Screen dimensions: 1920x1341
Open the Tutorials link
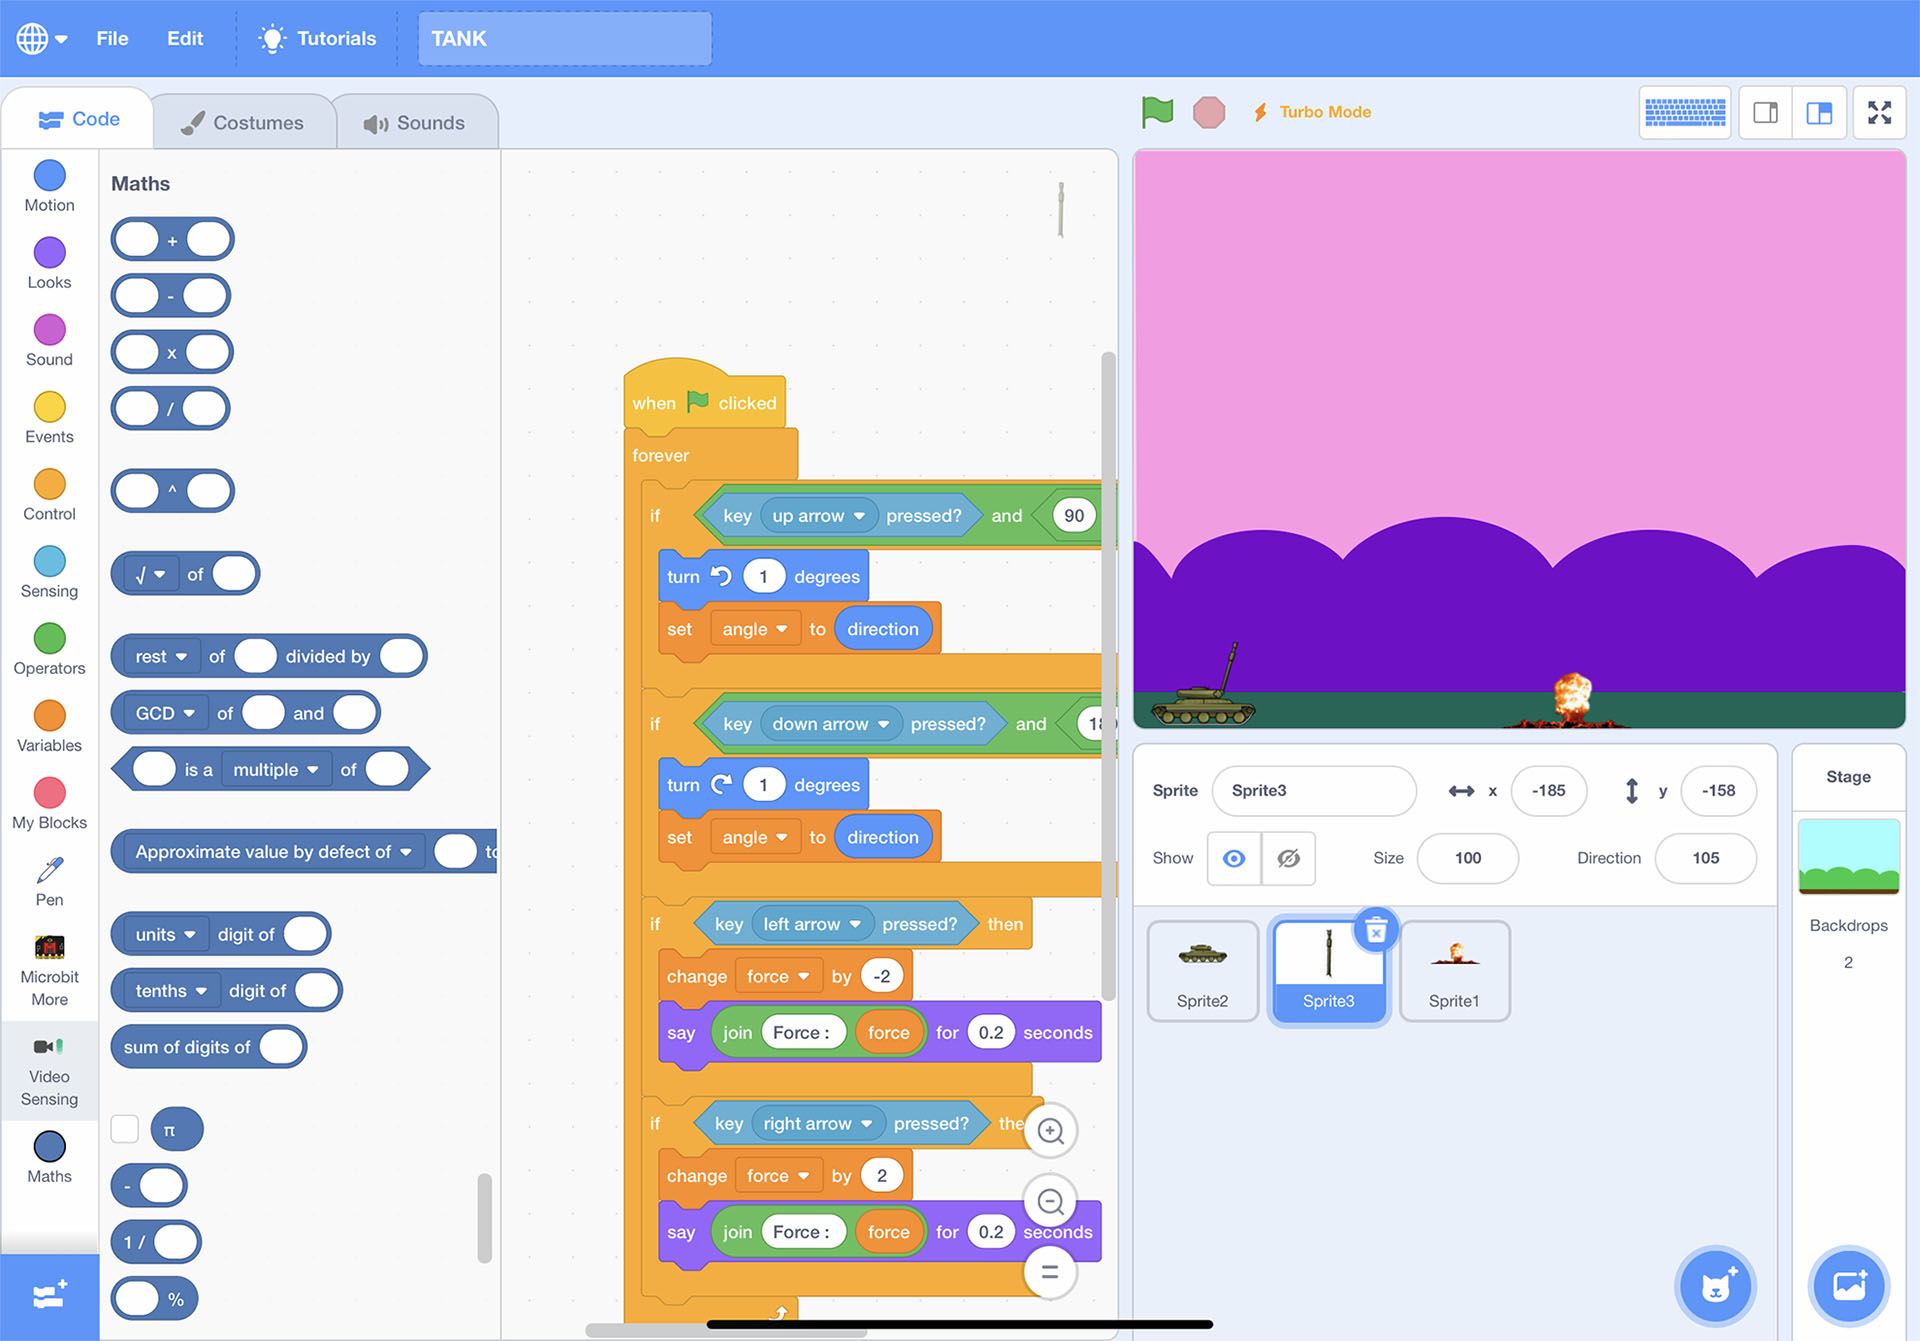coord(317,38)
